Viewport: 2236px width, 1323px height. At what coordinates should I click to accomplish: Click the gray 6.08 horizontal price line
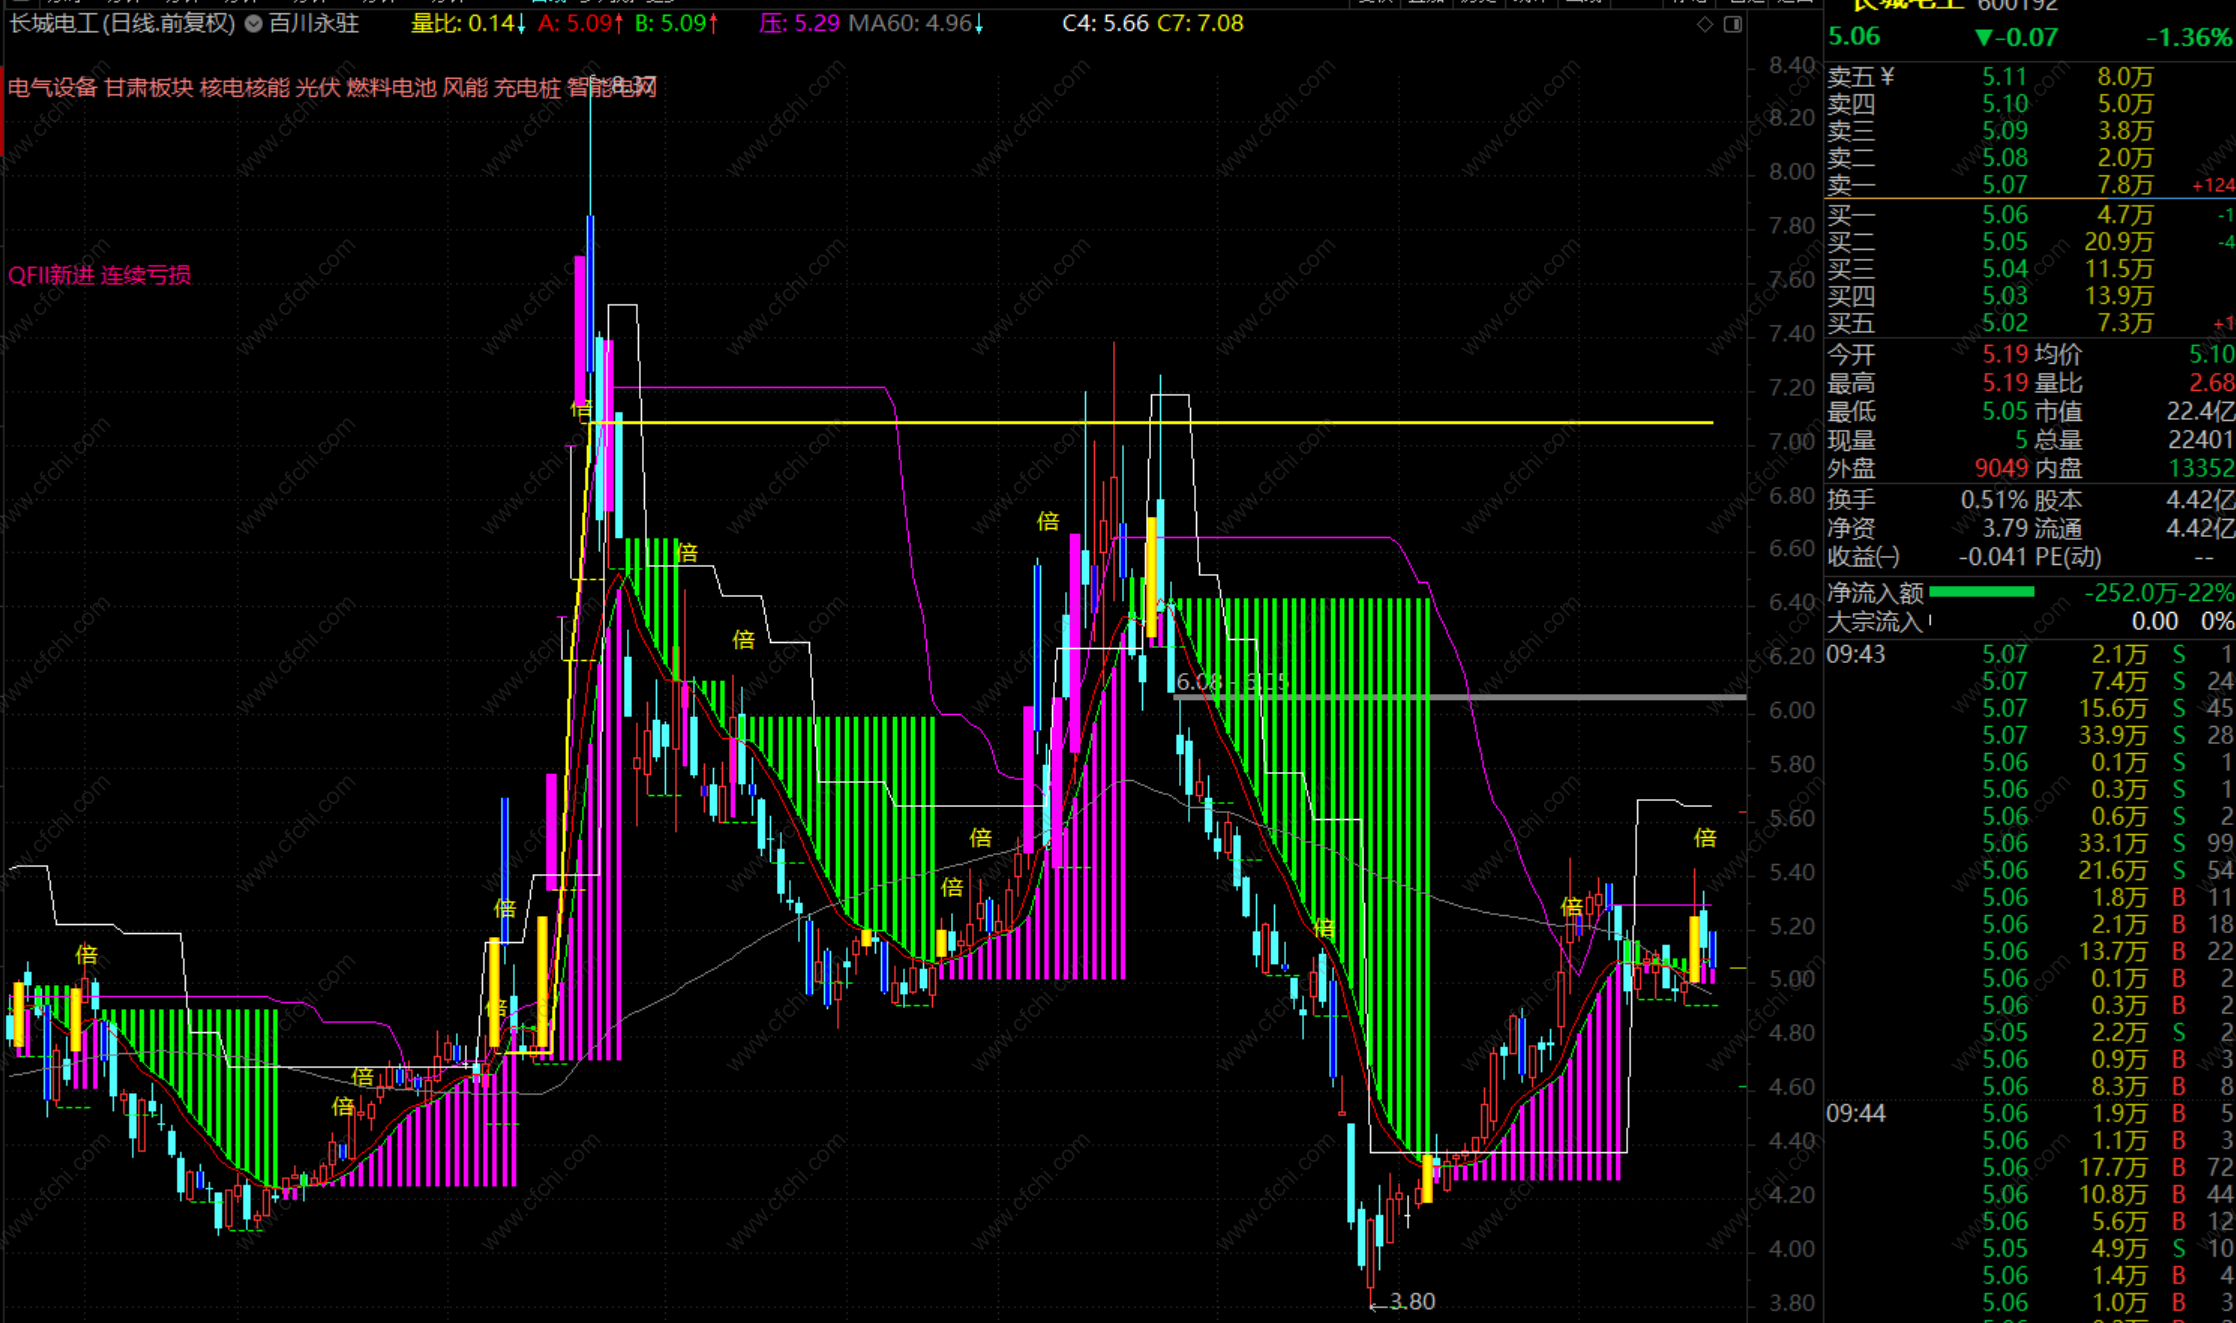coord(1600,697)
